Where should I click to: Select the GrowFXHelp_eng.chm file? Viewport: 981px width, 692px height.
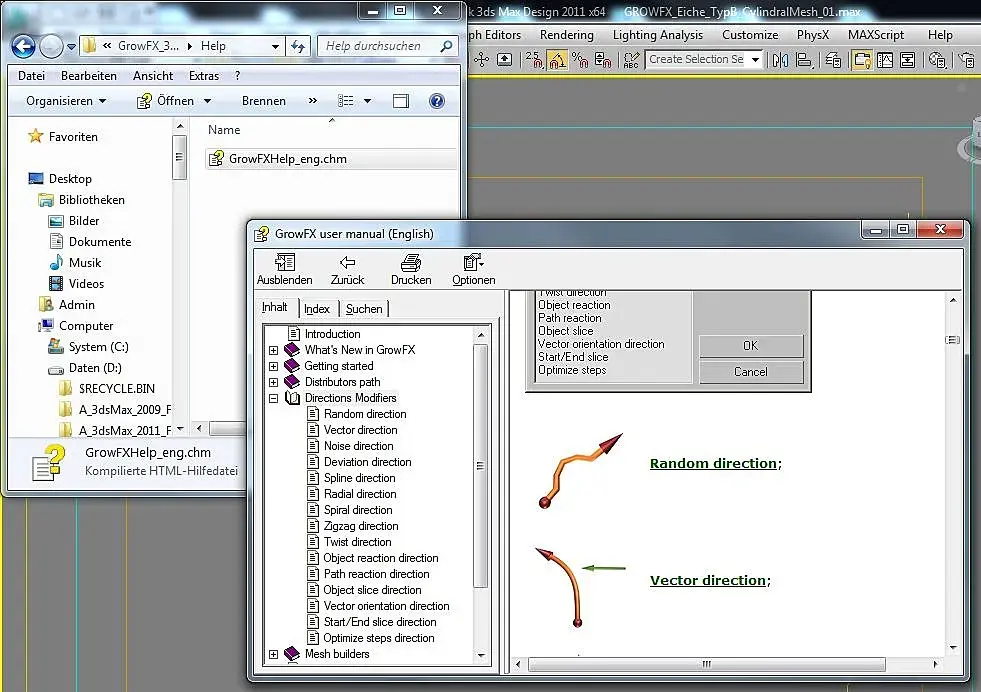288,158
